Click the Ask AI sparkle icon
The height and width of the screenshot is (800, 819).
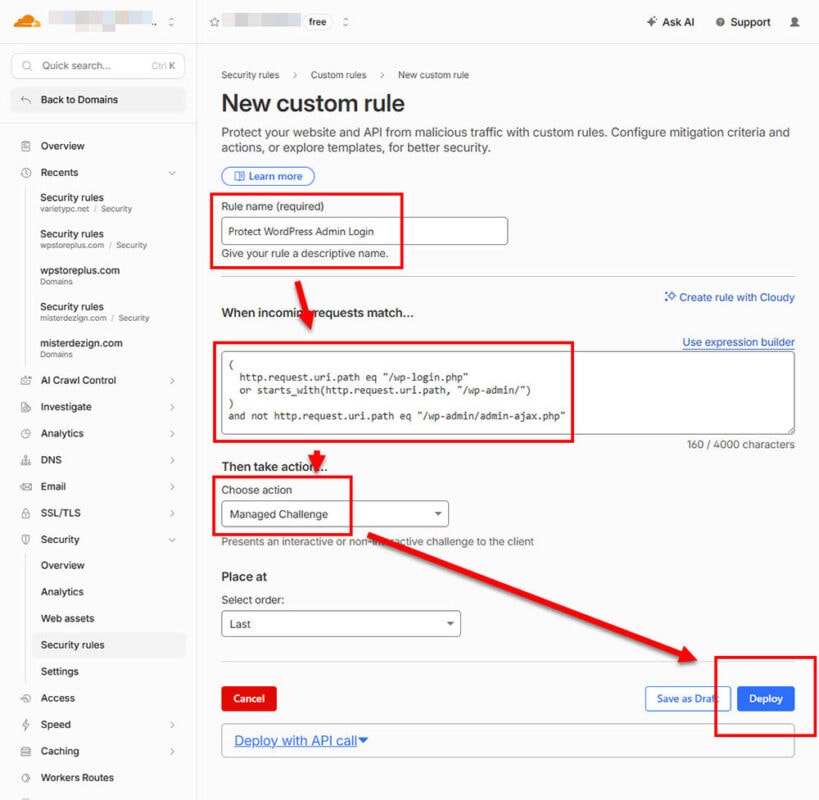651,22
